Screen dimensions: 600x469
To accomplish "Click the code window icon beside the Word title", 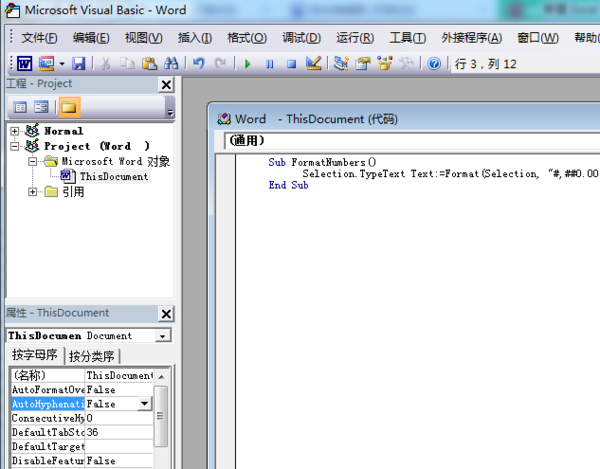I will (x=224, y=119).
